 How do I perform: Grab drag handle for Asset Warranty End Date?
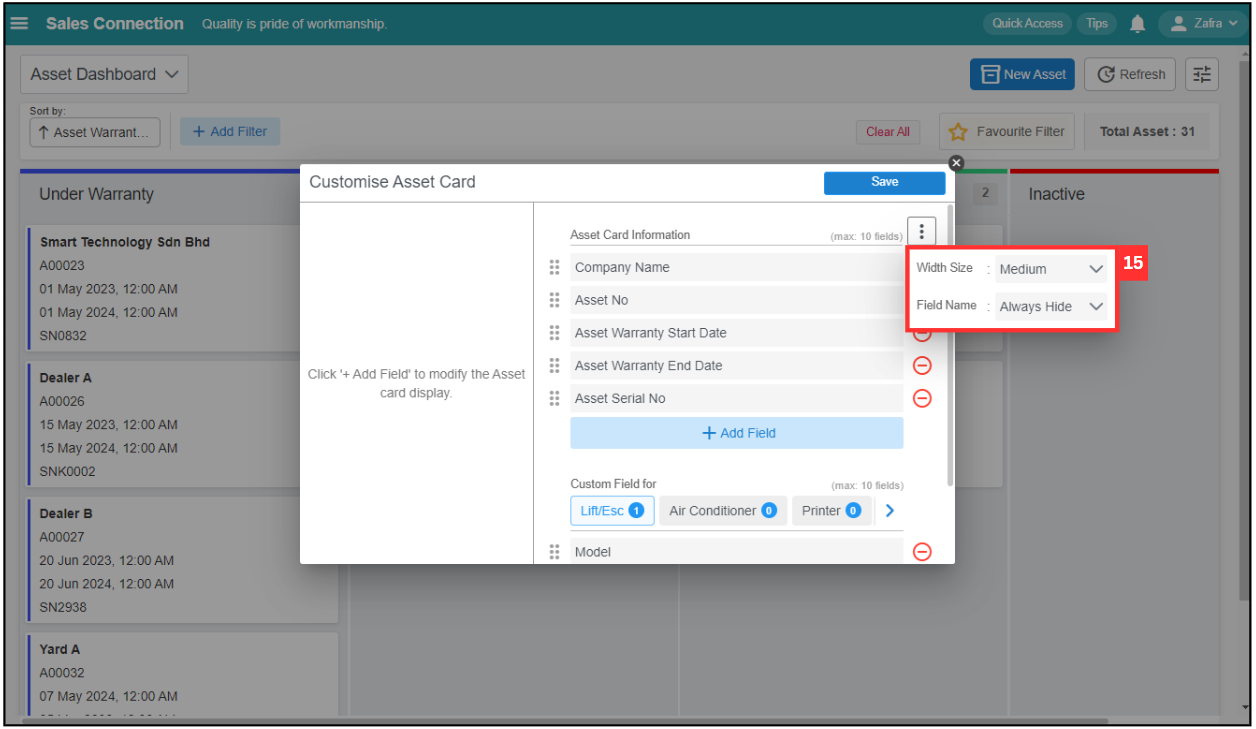click(x=554, y=366)
